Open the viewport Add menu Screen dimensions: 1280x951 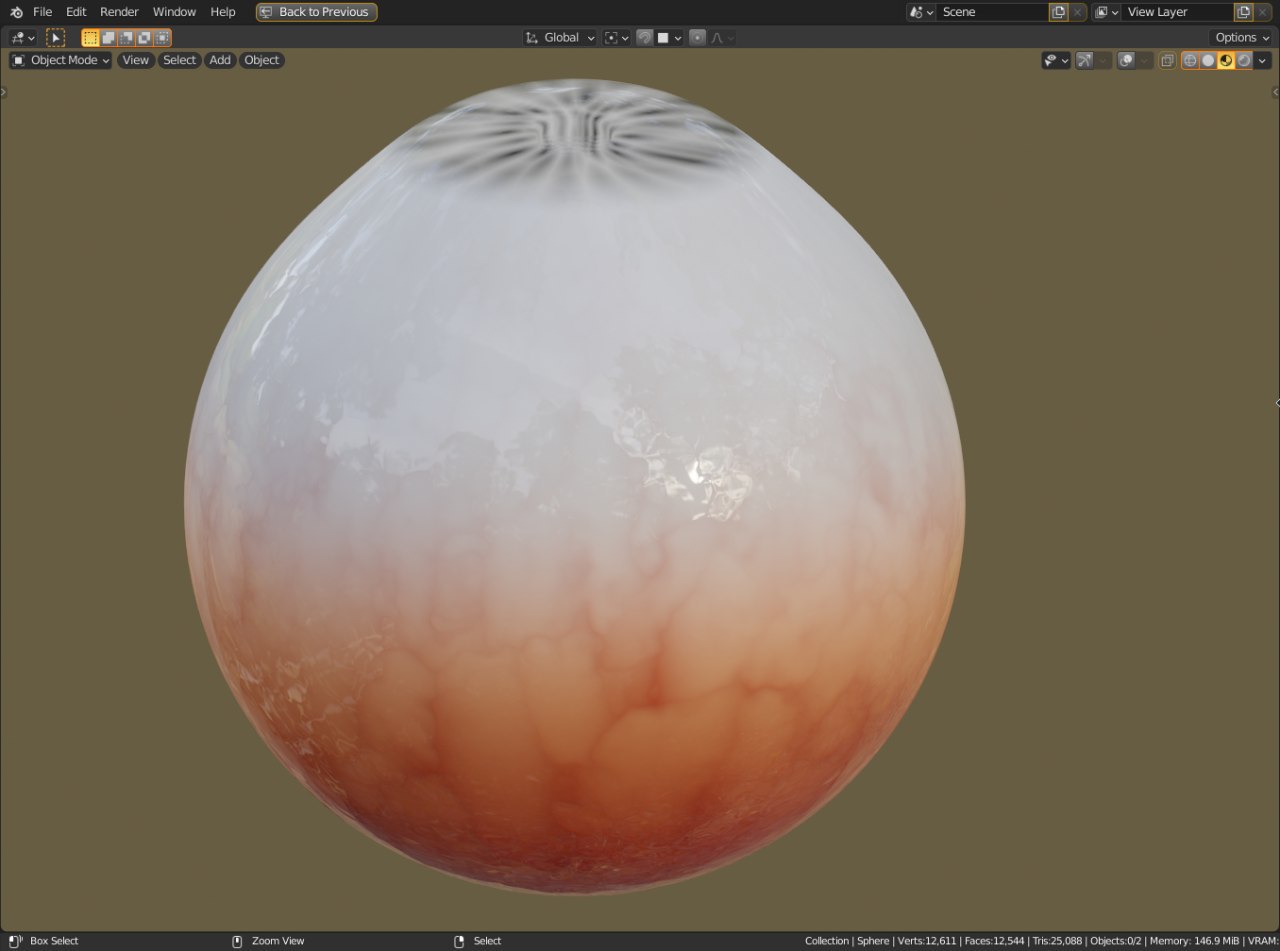point(220,60)
